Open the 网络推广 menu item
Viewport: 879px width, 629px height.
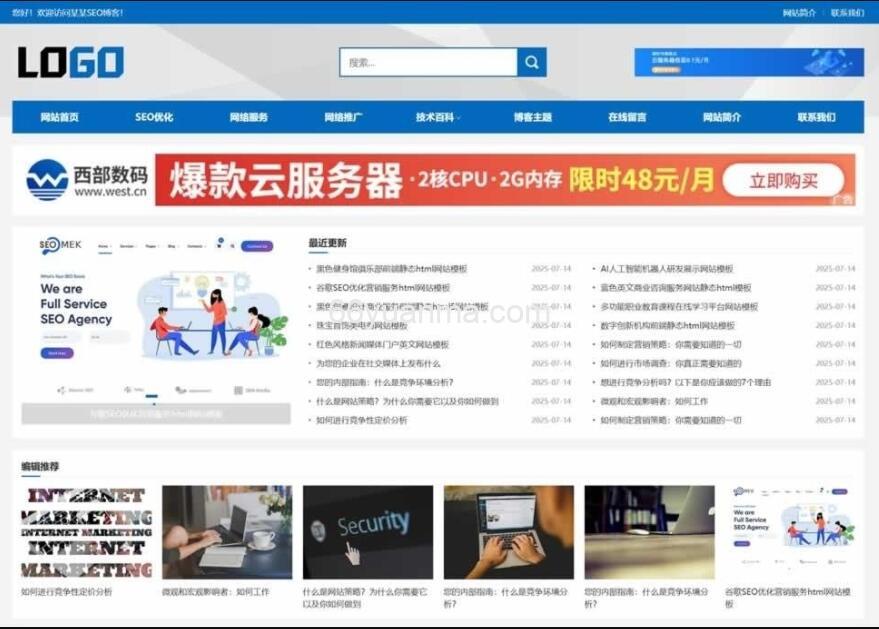(x=341, y=116)
